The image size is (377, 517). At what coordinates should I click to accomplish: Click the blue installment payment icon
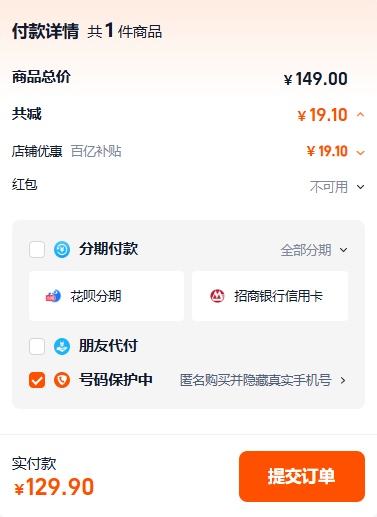coord(62,250)
